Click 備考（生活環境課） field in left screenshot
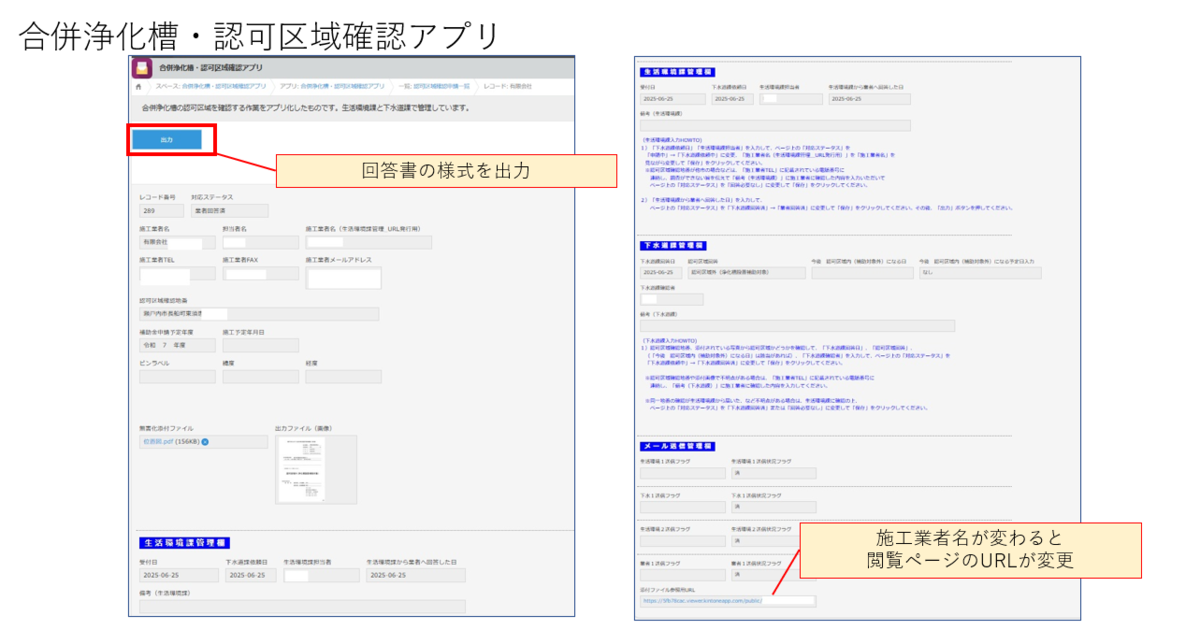Viewport: 1200px width, 630px height. 302,606
